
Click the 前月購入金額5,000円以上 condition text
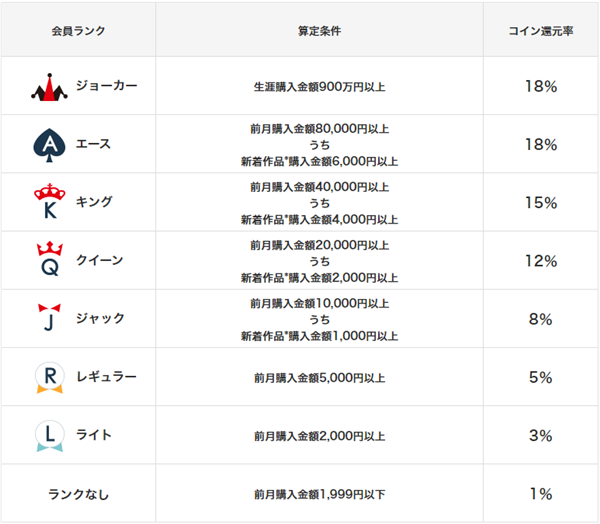[319, 378]
